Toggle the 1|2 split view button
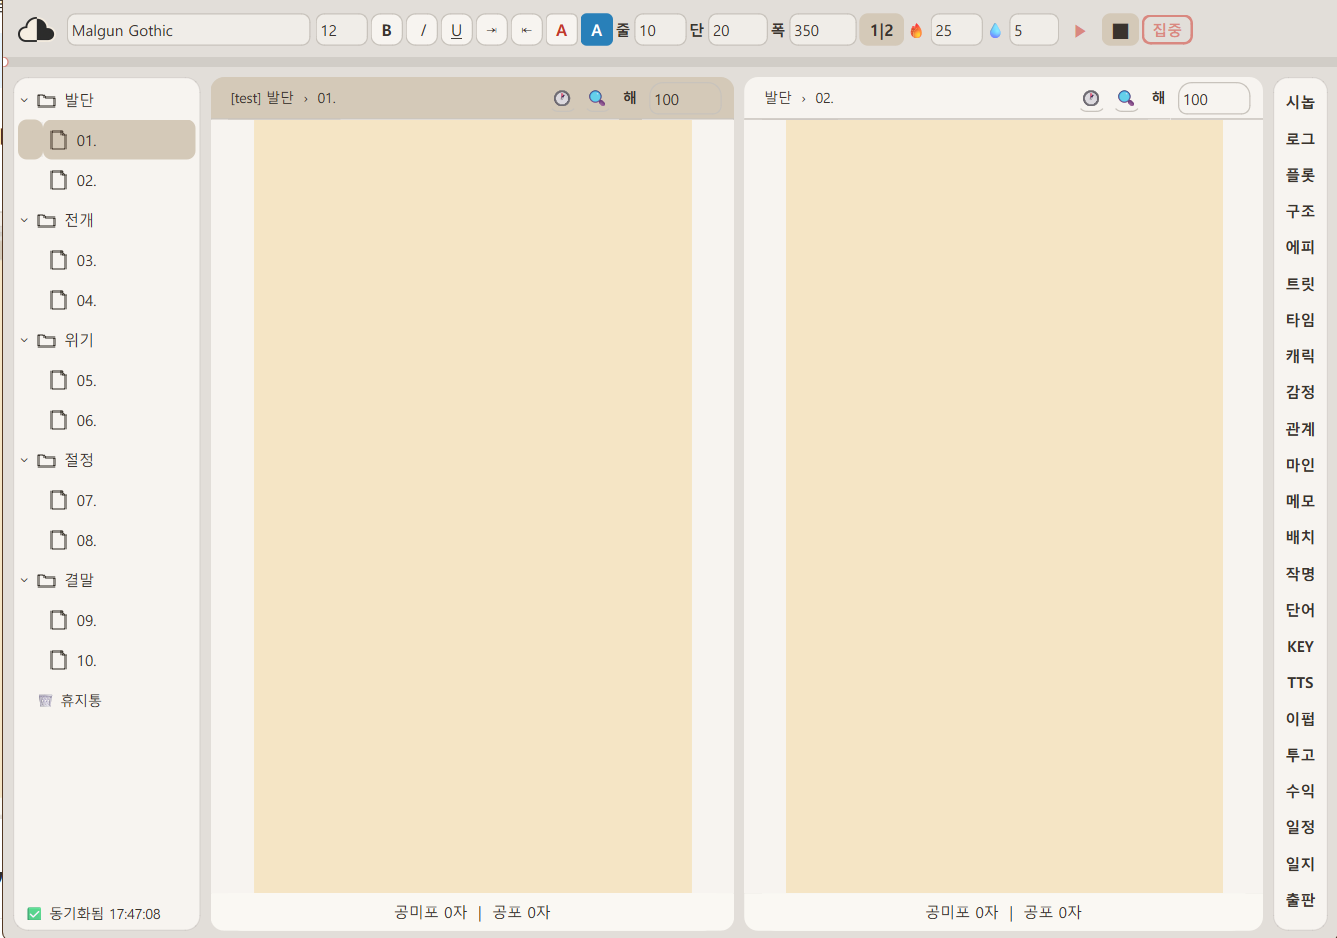1337x938 pixels. pos(881,30)
